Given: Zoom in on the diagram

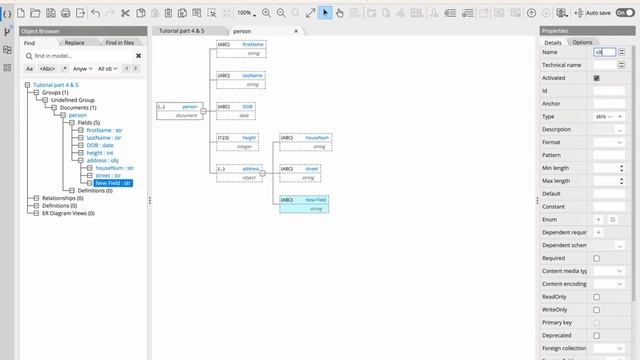Looking at the screenshot, I should coord(266,13).
